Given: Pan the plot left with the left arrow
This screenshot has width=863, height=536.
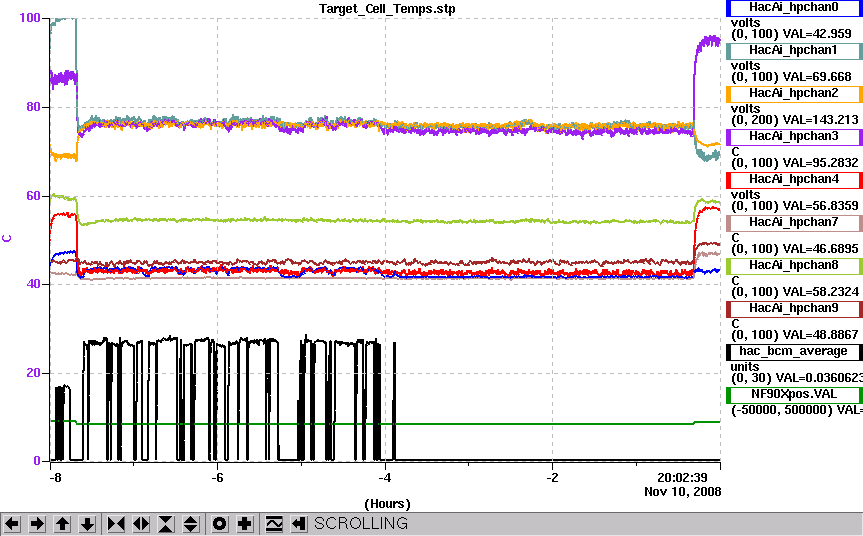Looking at the screenshot, I should [12, 523].
